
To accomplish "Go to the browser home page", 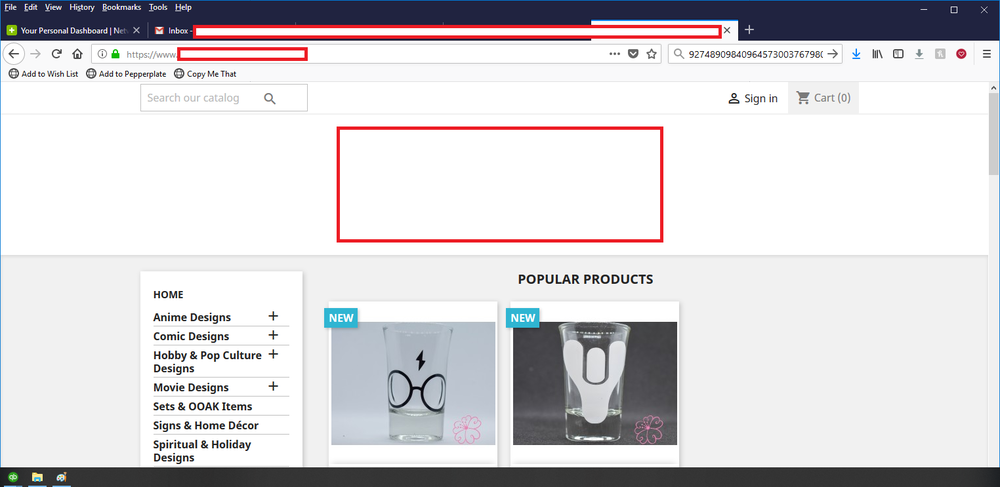I will 77,54.
